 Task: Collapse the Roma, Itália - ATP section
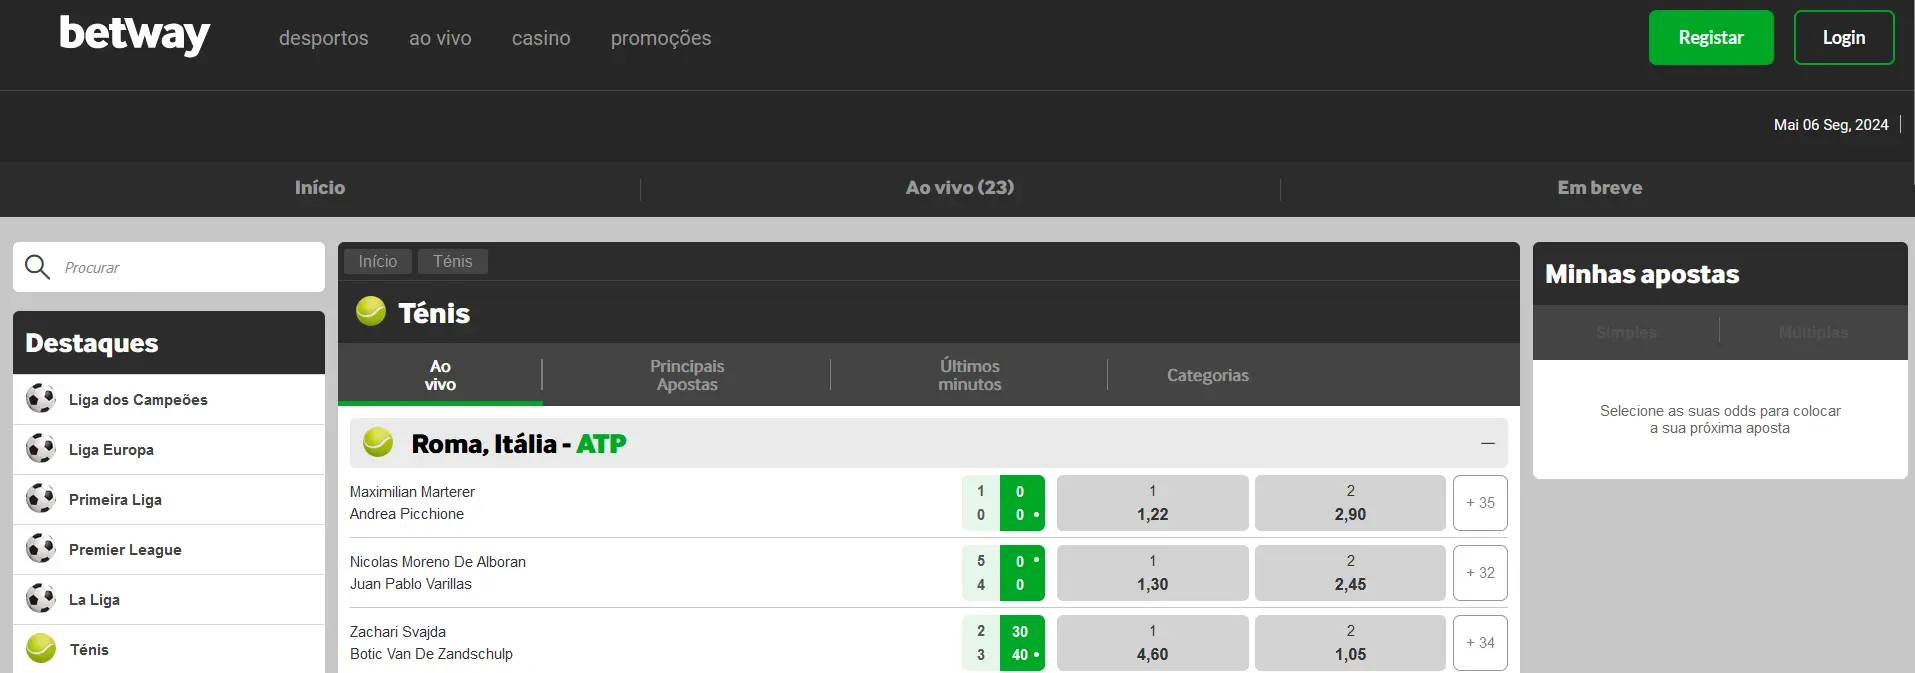tap(1488, 443)
